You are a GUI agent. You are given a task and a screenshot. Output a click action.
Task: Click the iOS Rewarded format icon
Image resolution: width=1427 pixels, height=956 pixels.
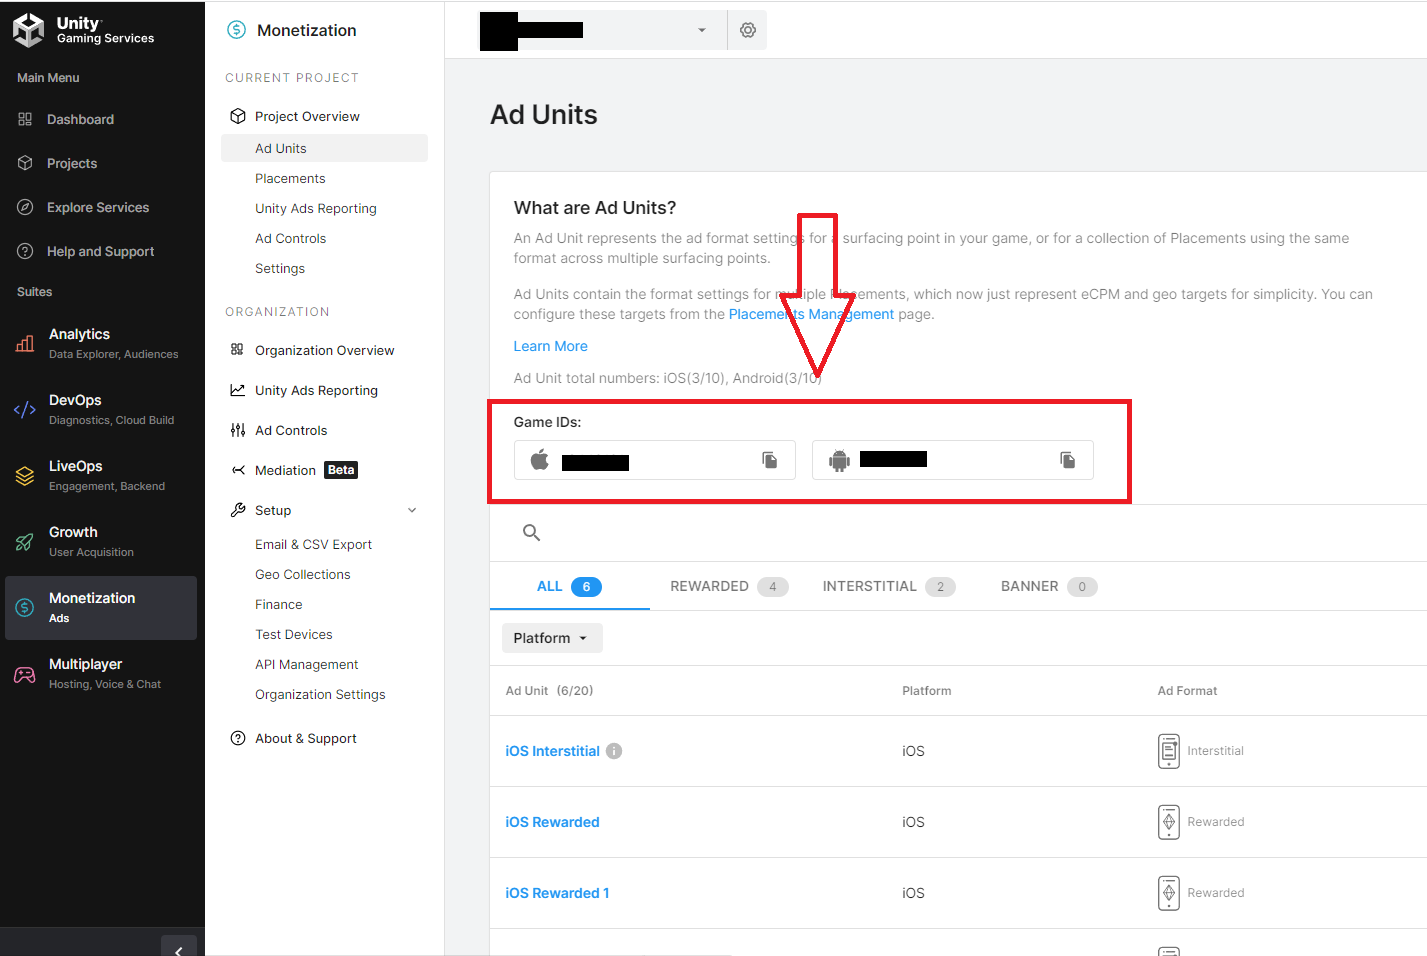tap(1169, 822)
